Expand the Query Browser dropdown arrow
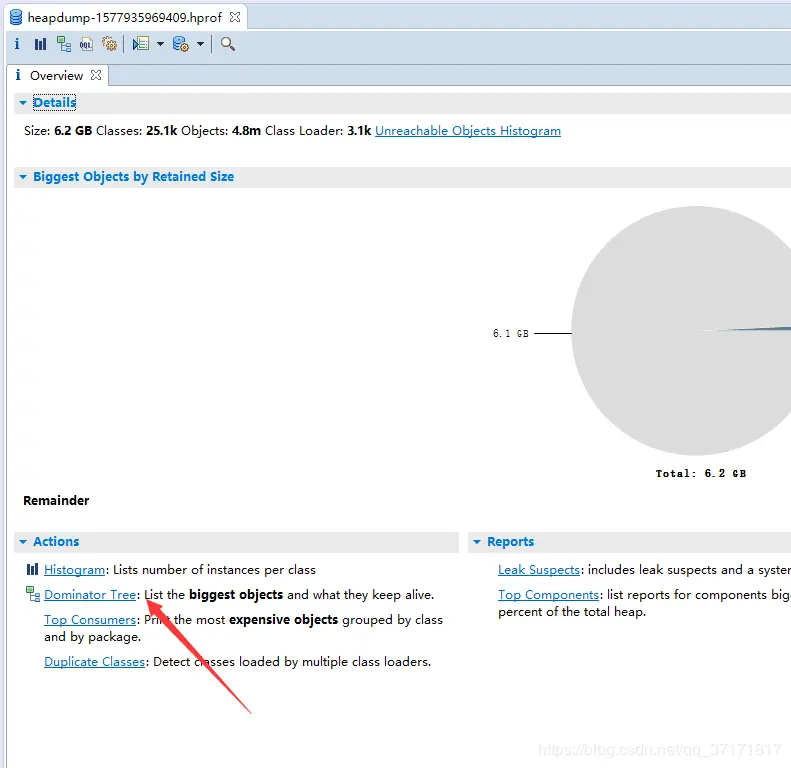791x768 pixels. point(200,44)
